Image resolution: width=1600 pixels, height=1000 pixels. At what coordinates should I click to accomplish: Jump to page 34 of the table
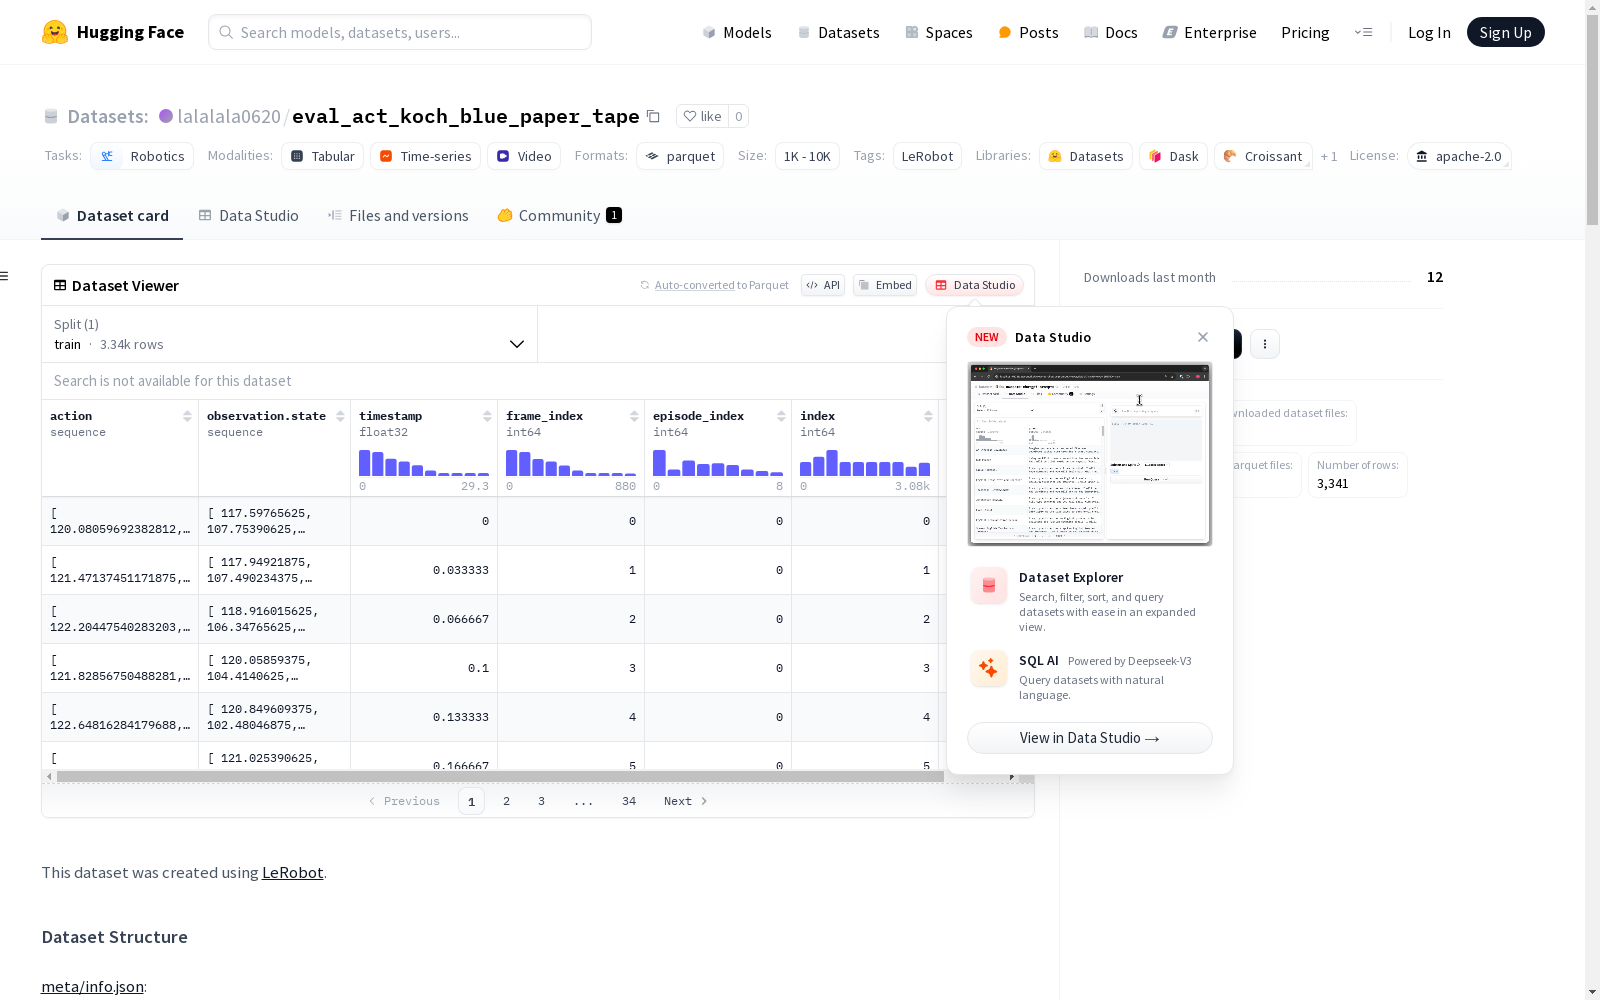coord(629,801)
